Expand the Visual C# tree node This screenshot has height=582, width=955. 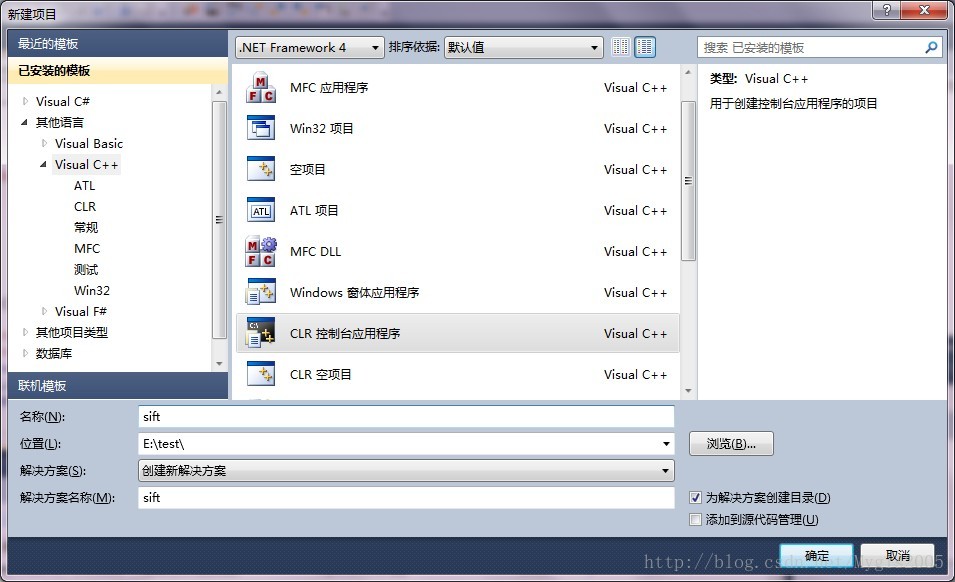(x=26, y=102)
